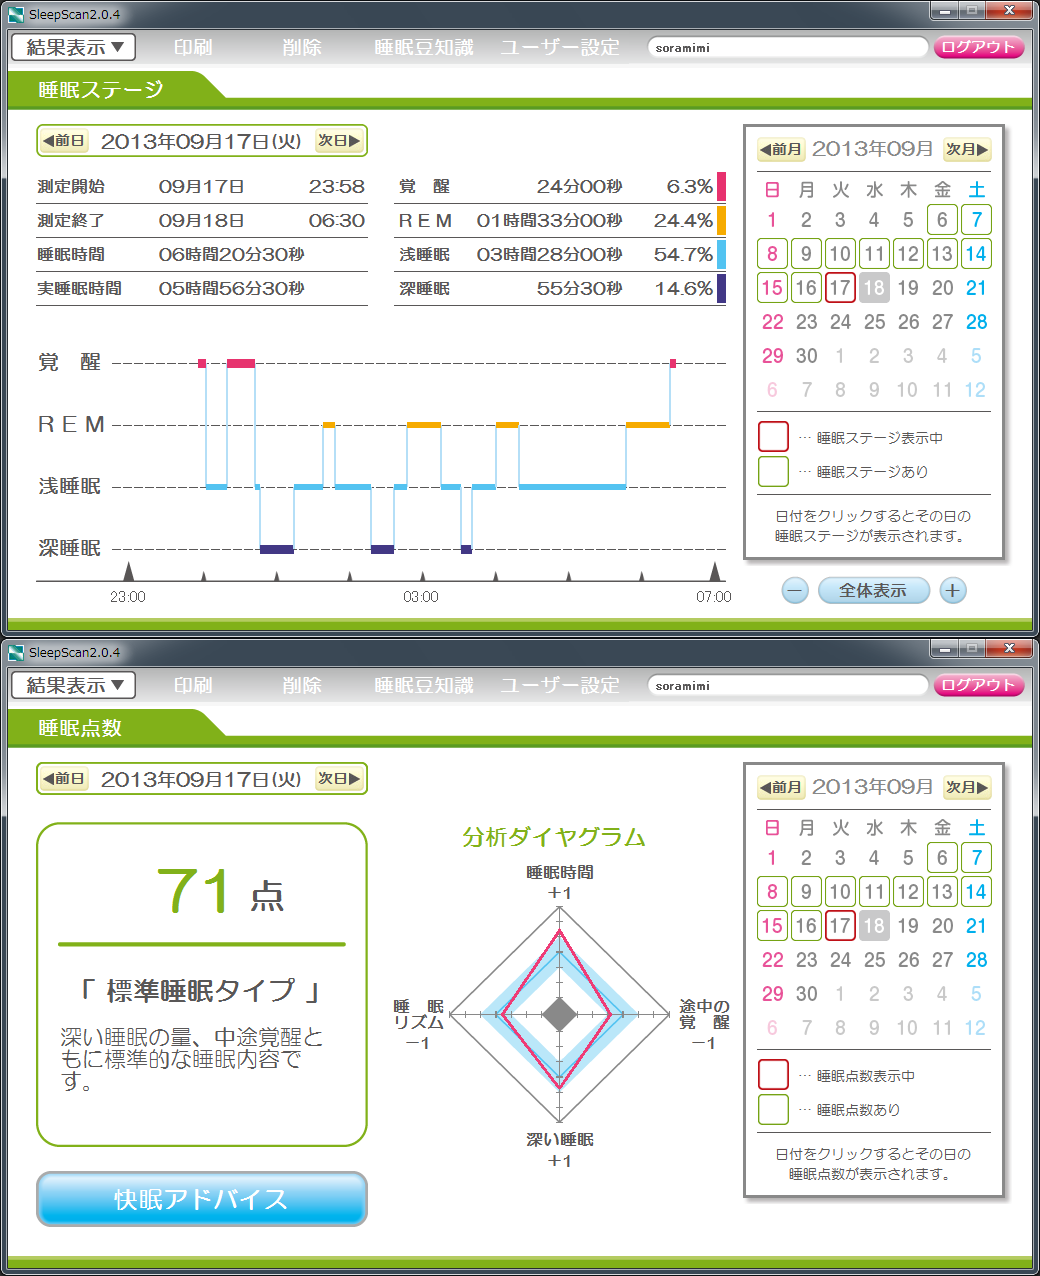The height and width of the screenshot is (1276, 1040).
Task: Select September 16 in top calendar
Action: (x=806, y=288)
